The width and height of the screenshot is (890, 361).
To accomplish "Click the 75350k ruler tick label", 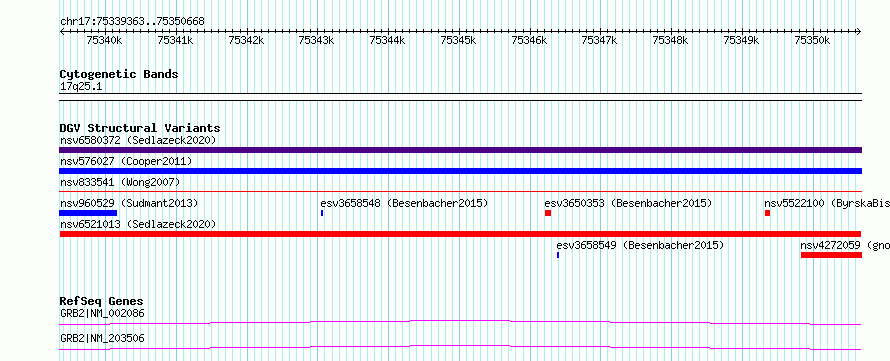I will [x=812, y=40].
